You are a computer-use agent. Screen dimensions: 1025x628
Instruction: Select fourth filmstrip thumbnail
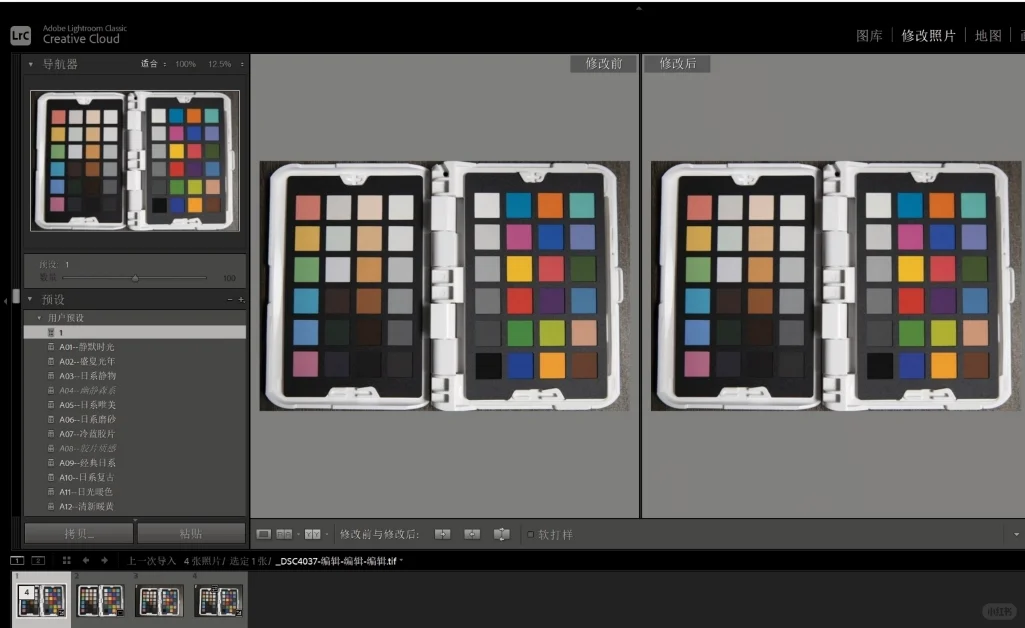pos(218,601)
